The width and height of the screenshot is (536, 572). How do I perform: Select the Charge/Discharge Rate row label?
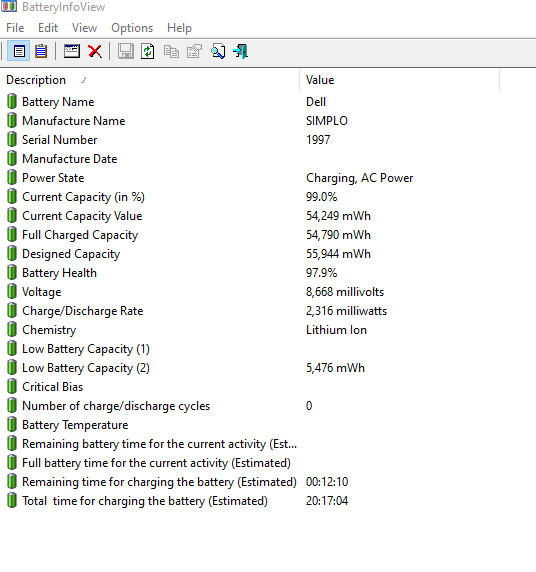(82, 311)
